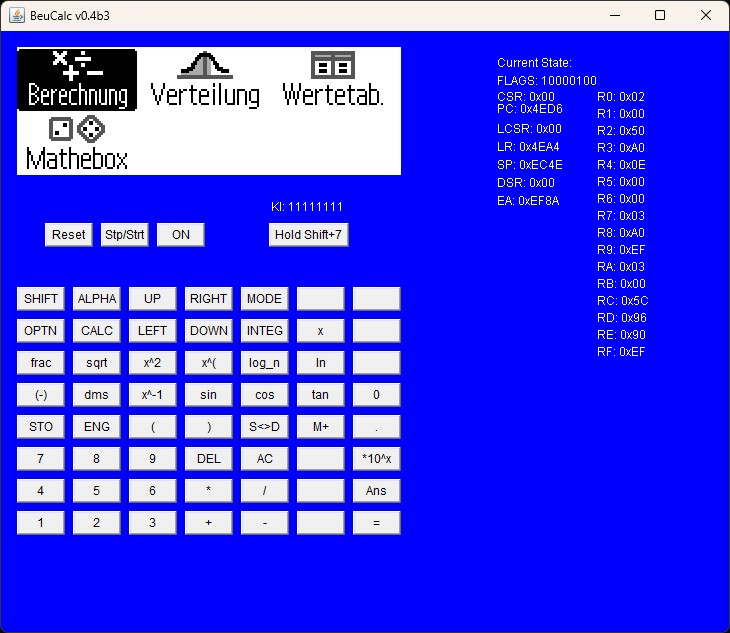
Task: Select the Verteilung distribution icon
Action: (205, 80)
